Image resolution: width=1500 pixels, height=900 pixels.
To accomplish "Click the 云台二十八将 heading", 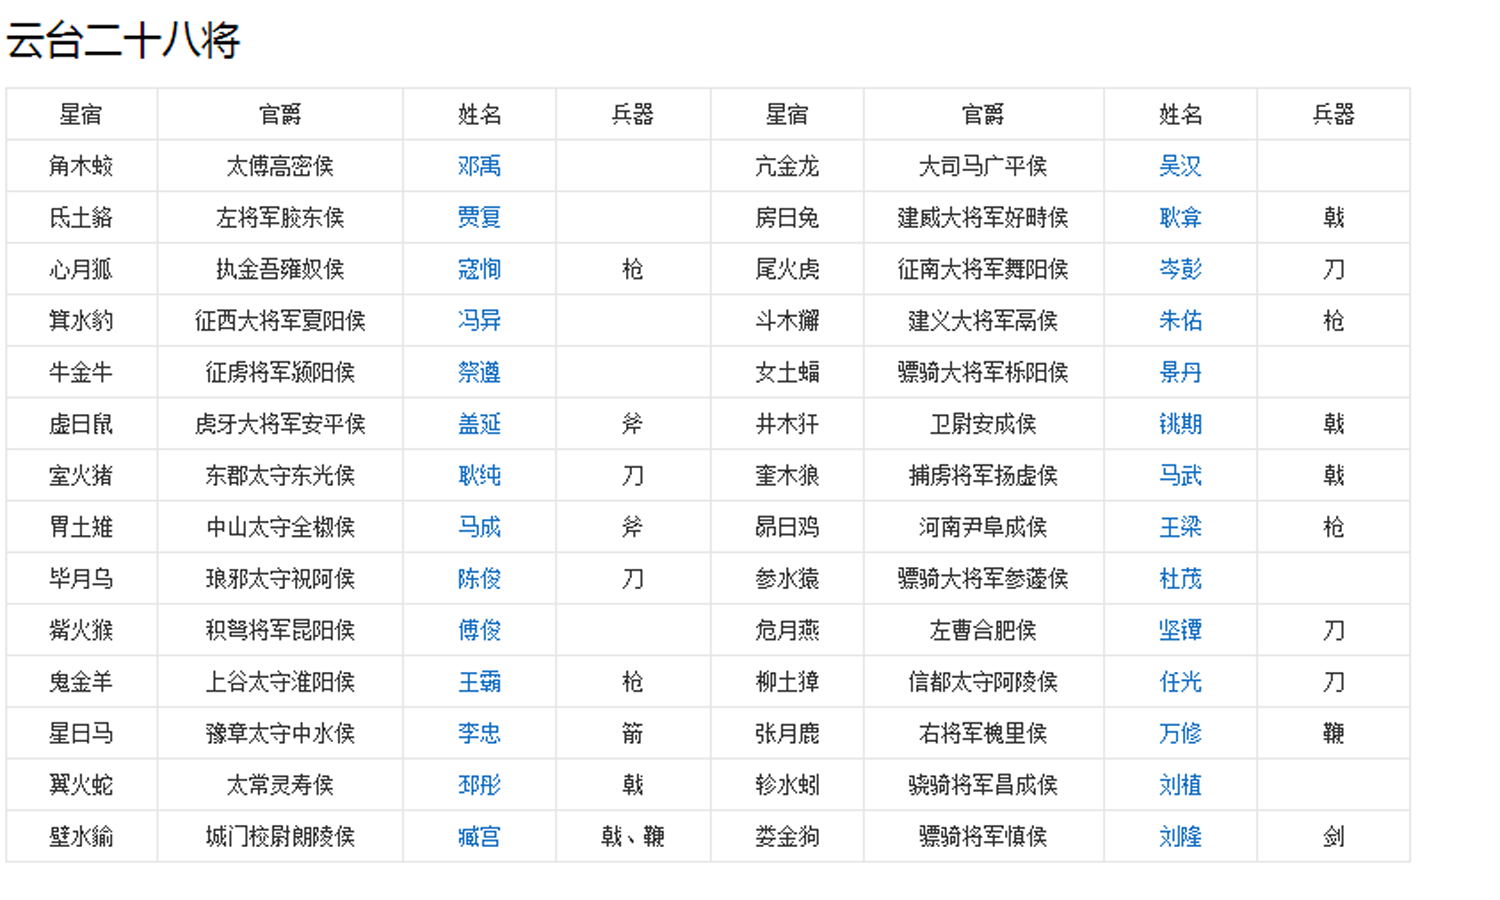I will coord(123,41).
